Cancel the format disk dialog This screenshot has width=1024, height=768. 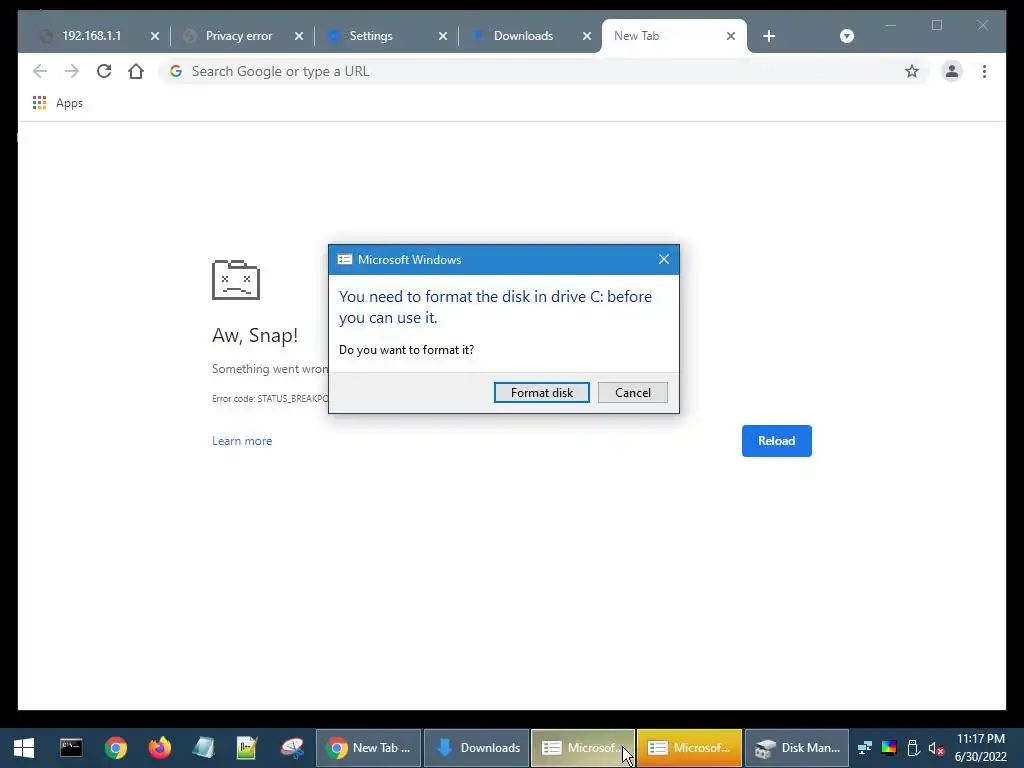(632, 392)
